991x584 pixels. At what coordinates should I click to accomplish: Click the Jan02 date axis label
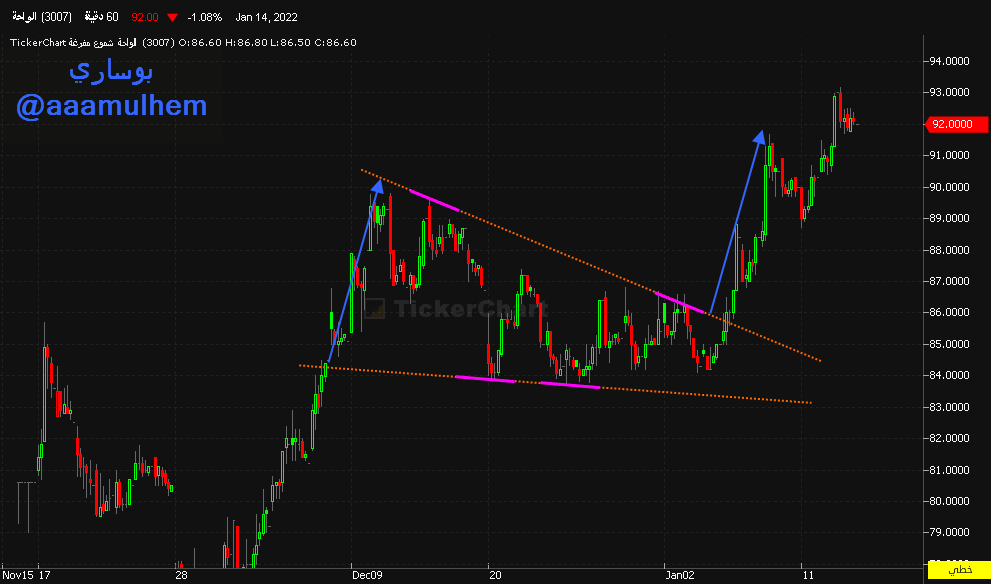(681, 575)
